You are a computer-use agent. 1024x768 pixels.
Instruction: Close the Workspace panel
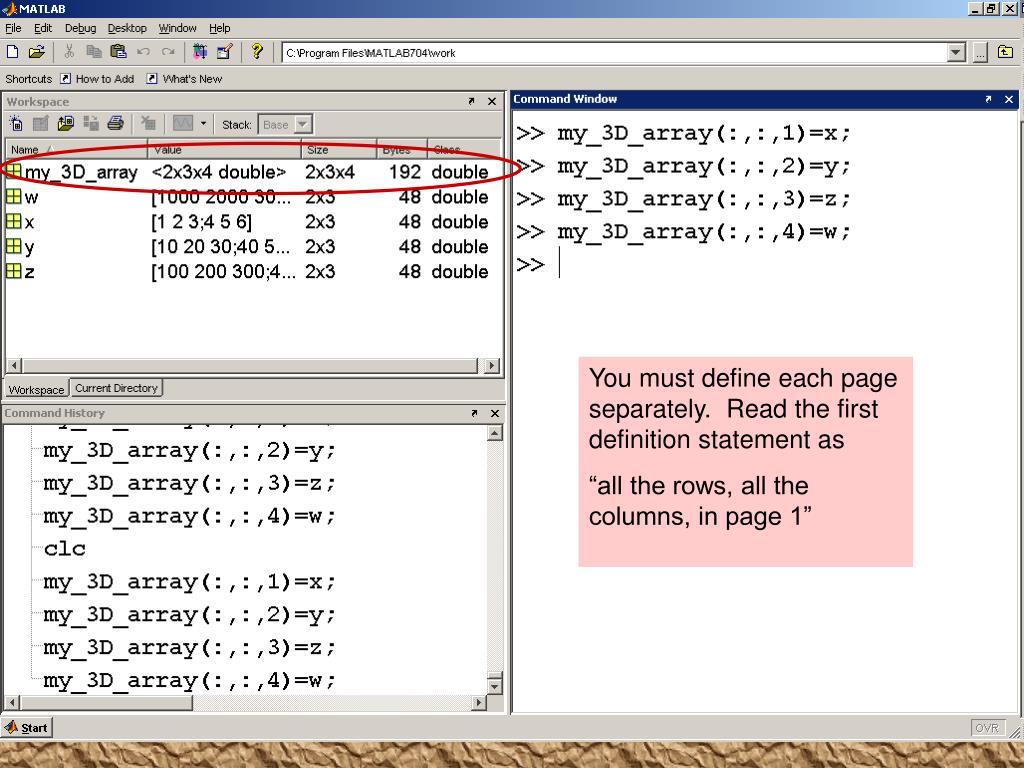492,101
